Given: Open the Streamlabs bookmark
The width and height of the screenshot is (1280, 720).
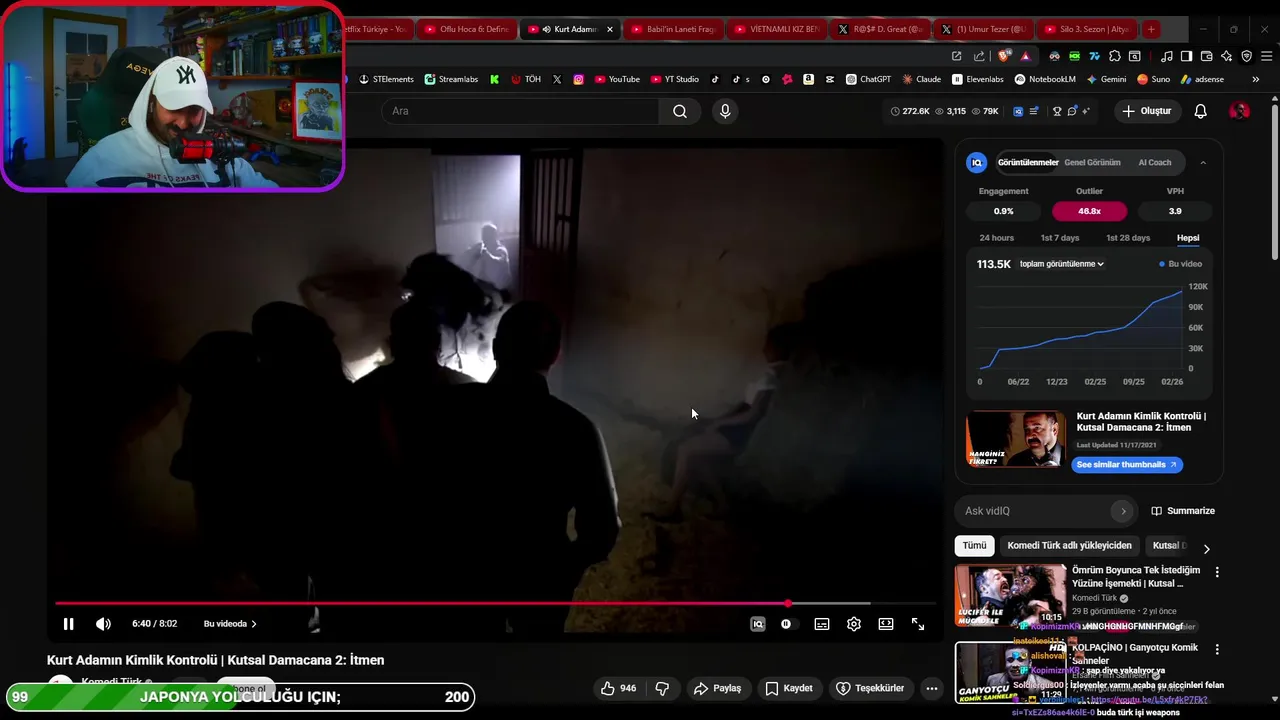Looking at the screenshot, I should pos(451,79).
